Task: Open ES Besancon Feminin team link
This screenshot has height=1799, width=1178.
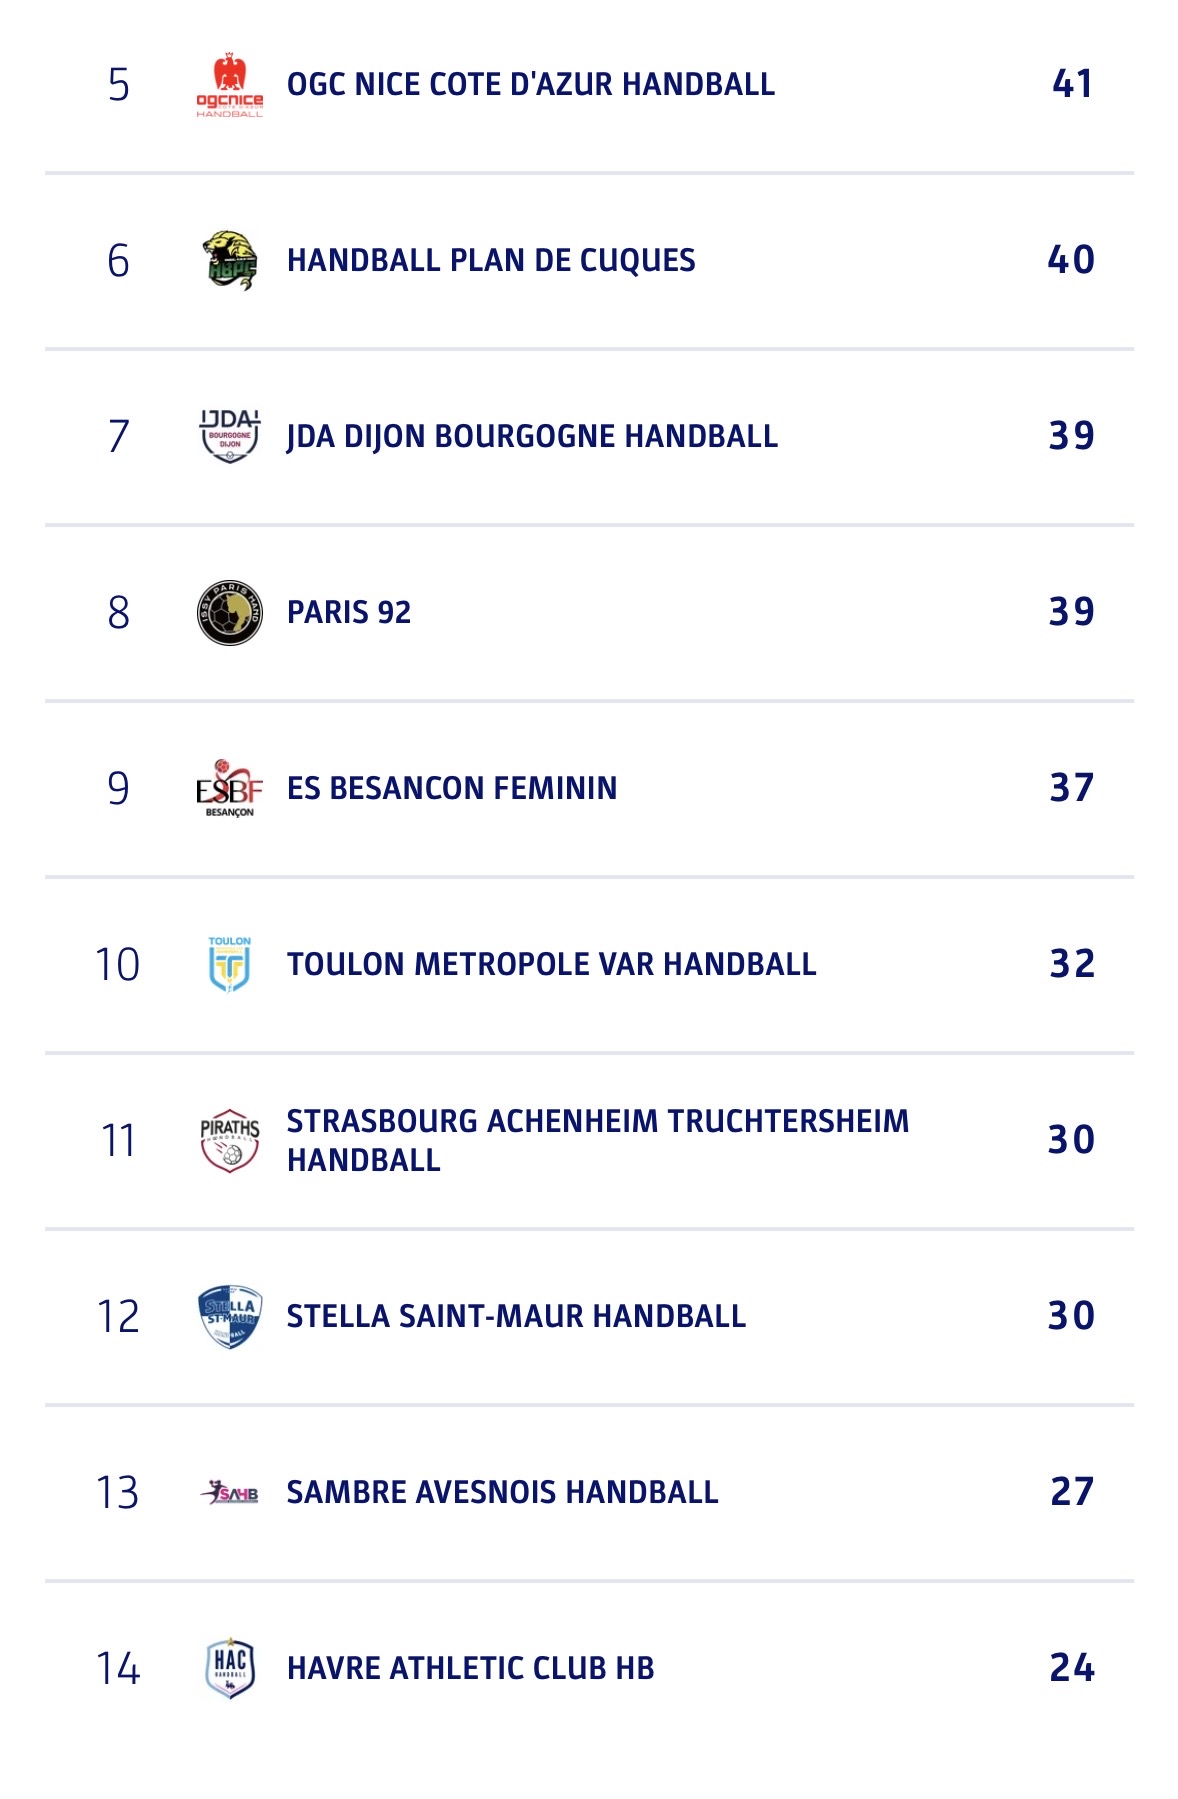Action: pos(451,788)
